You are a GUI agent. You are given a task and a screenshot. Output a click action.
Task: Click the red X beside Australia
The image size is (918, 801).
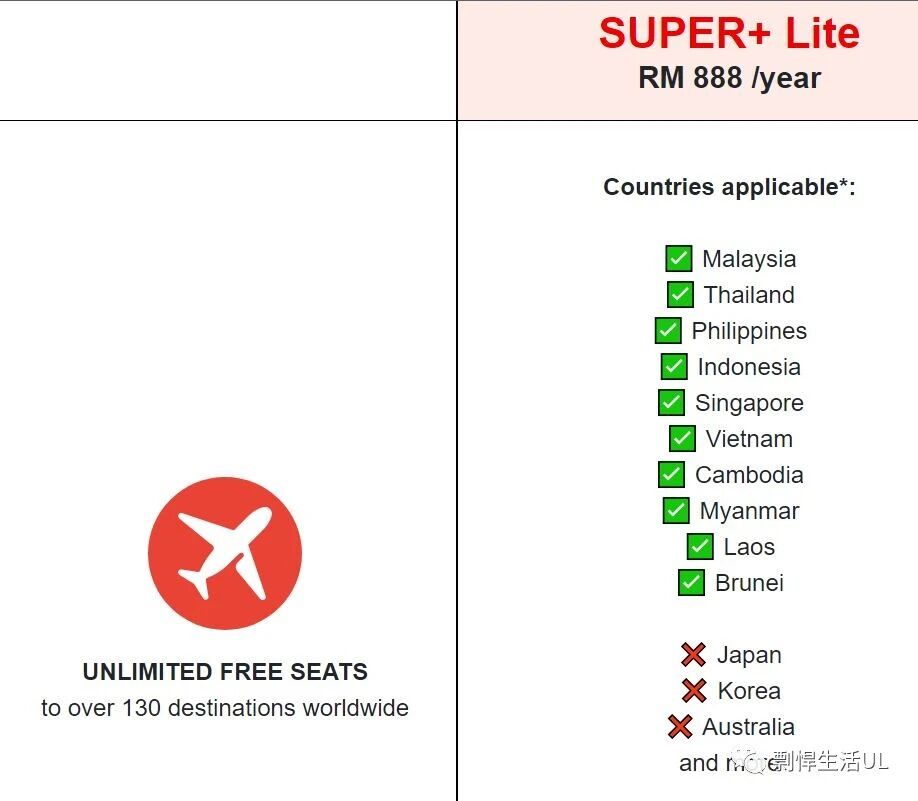pyautogui.click(x=680, y=727)
